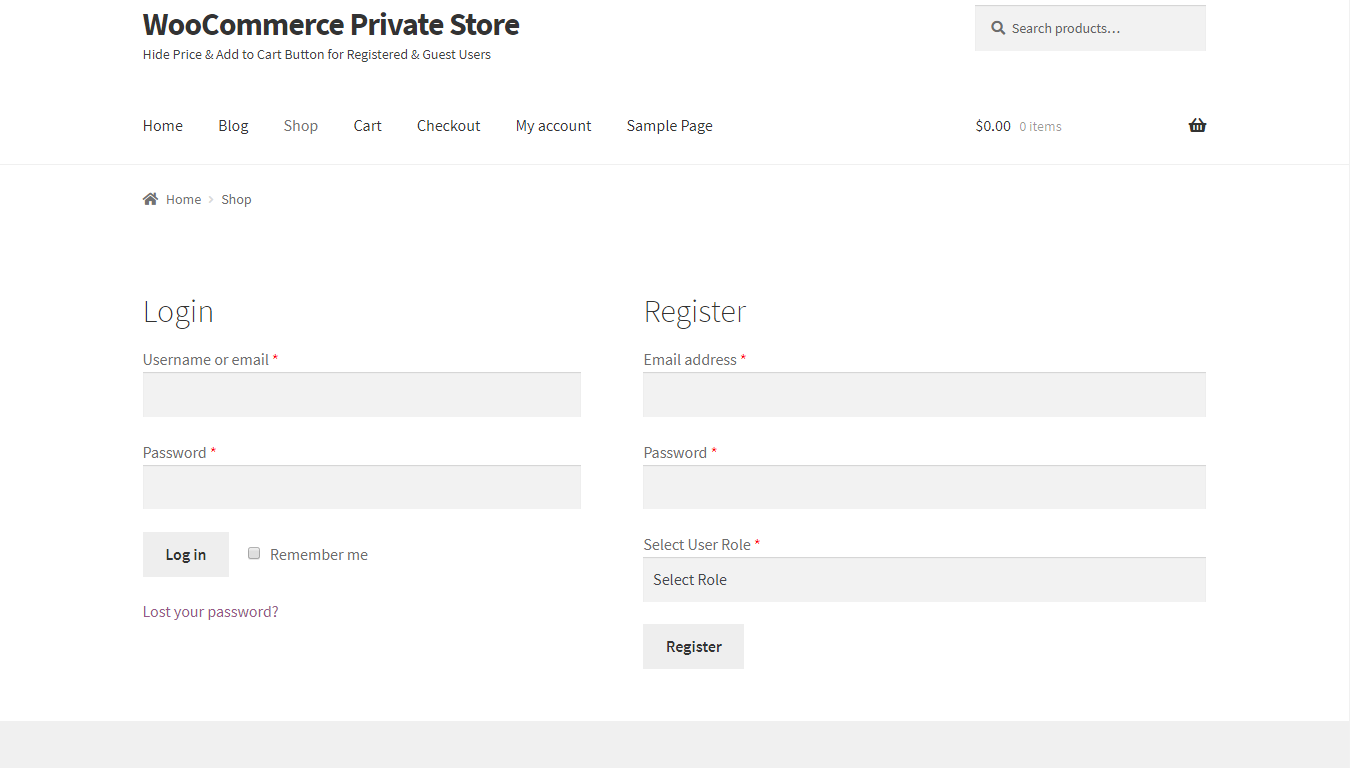
Task: Focus the Email address field for registration
Action: (x=924, y=394)
